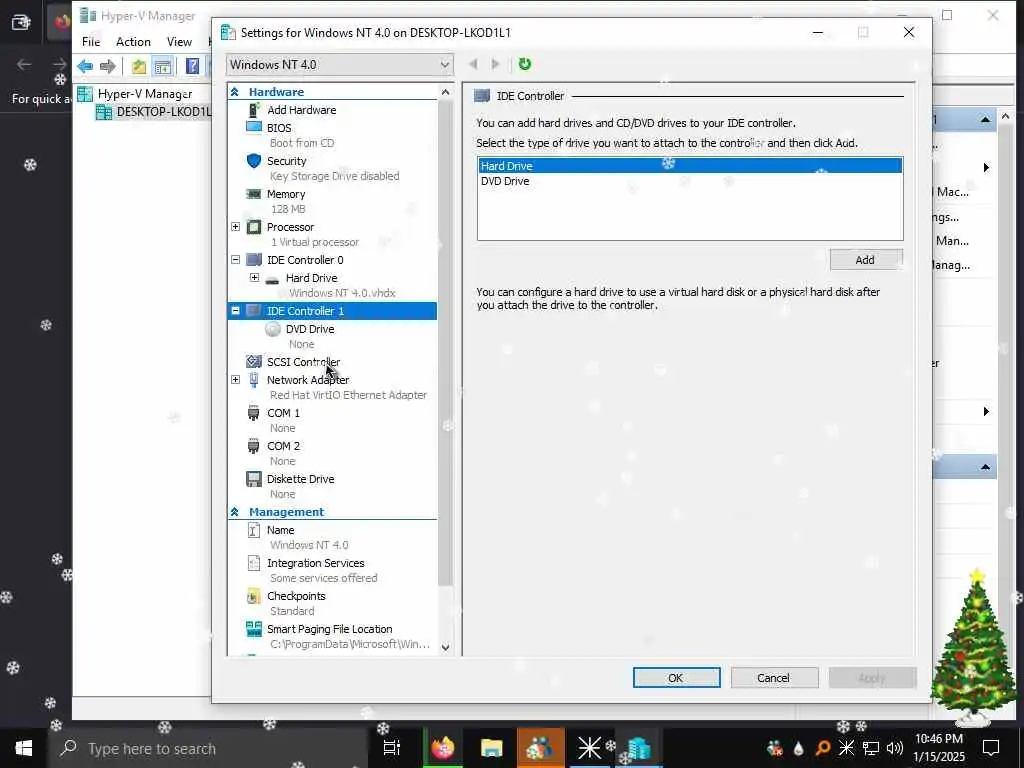This screenshot has width=1024, height=768.
Task: Click the Forward arrow in Hyper-V Manager toolbar
Action: point(108,66)
